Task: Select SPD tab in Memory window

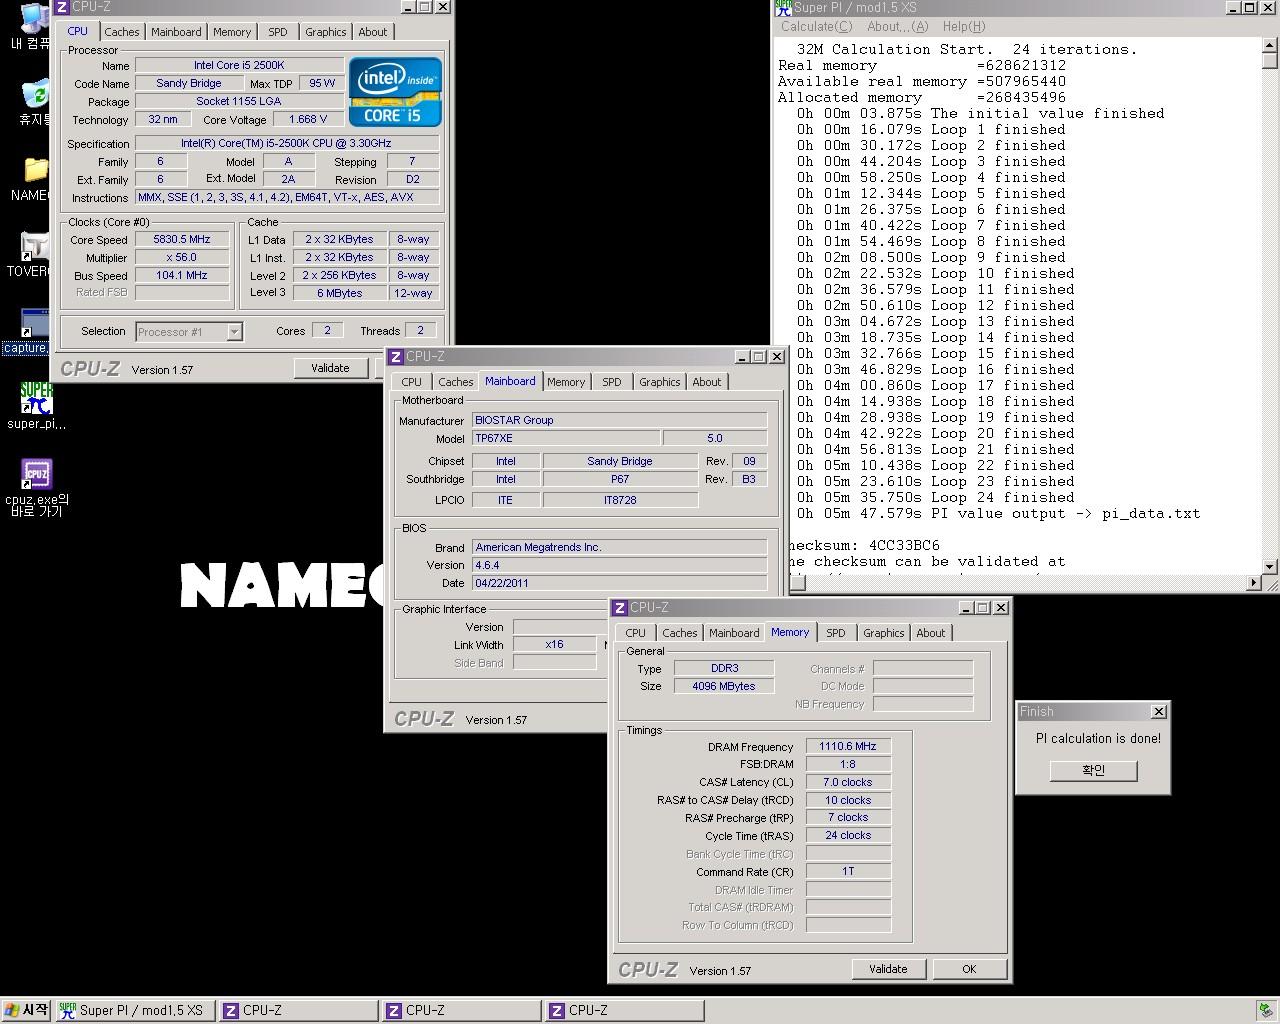Action: (836, 633)
